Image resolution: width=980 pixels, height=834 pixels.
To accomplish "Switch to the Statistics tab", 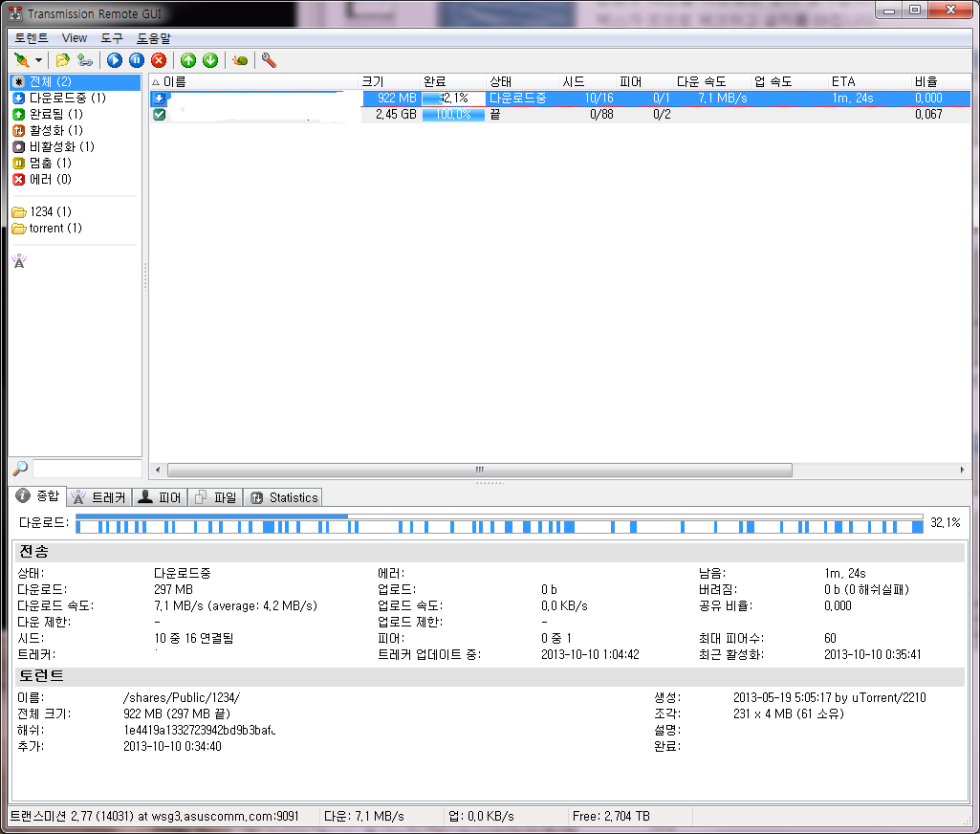I will (x=284, y=497).
